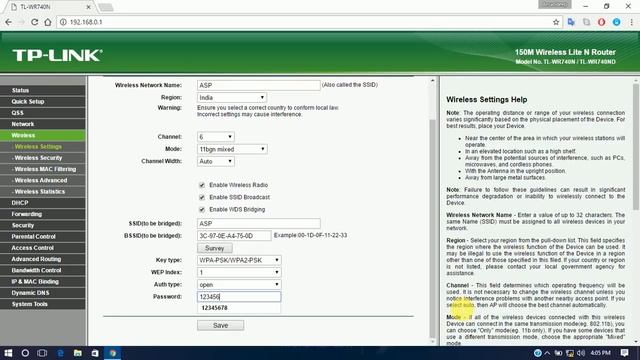The image size is (640, 360).
Task: Click the Password input field
Action: (x=239, y=297)
